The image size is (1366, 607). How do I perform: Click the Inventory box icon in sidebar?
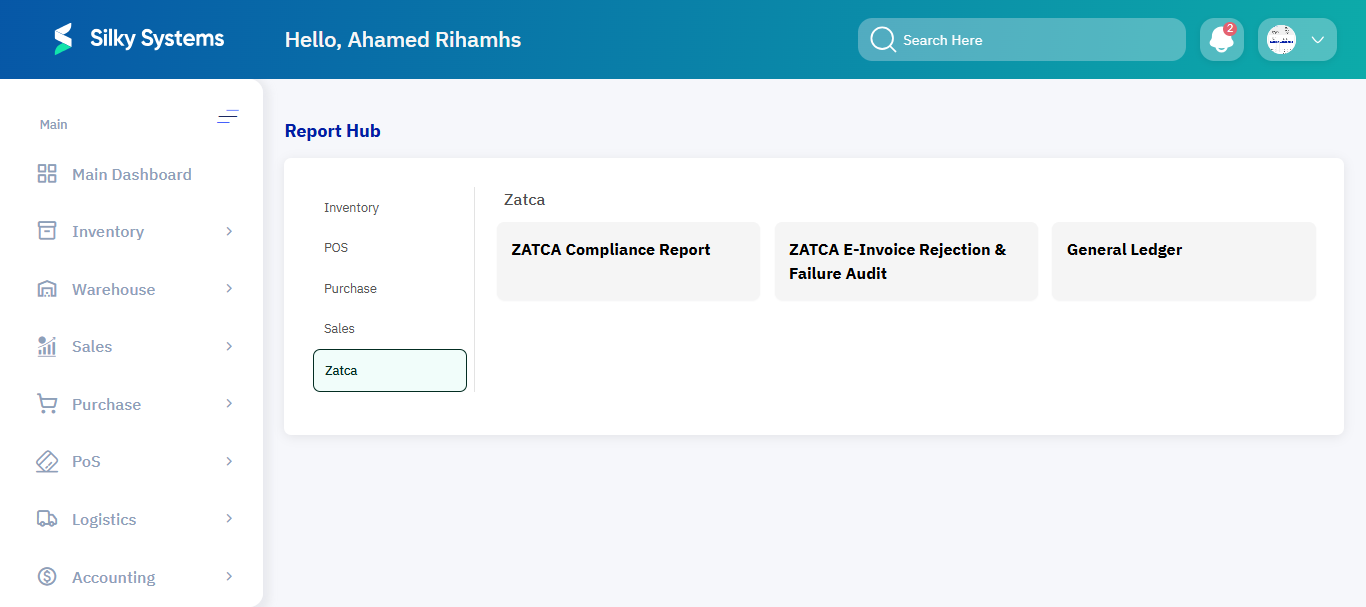(46, 231)
